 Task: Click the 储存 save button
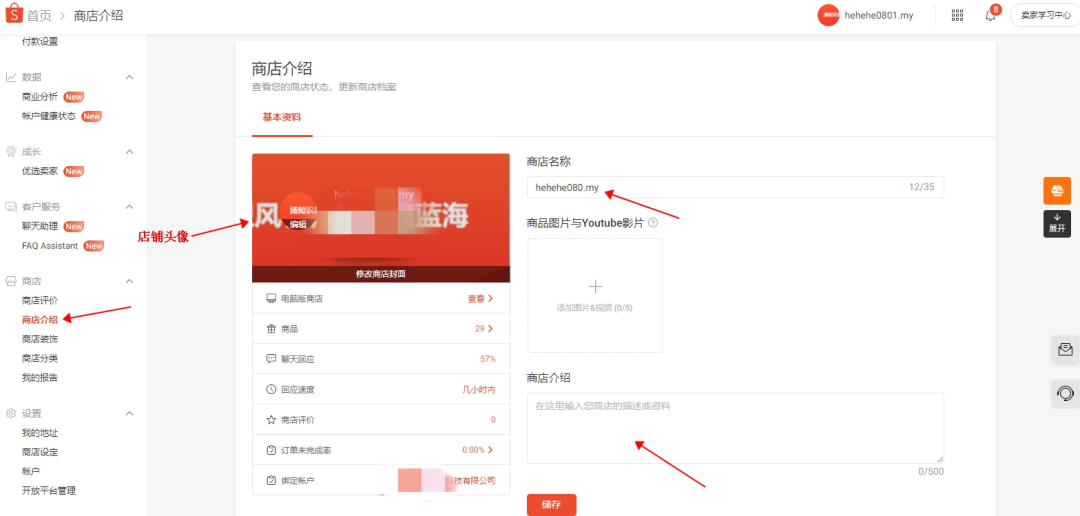[x=551, y=504]
